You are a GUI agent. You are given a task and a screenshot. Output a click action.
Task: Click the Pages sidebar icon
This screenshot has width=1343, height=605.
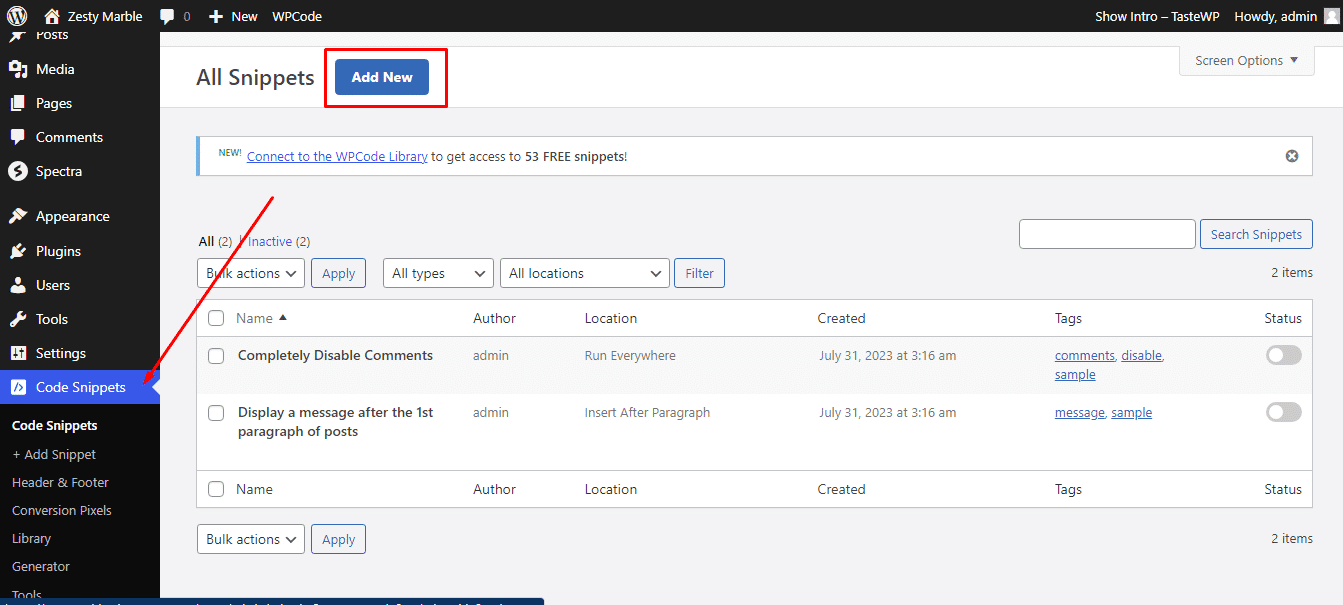coord(18,103)
